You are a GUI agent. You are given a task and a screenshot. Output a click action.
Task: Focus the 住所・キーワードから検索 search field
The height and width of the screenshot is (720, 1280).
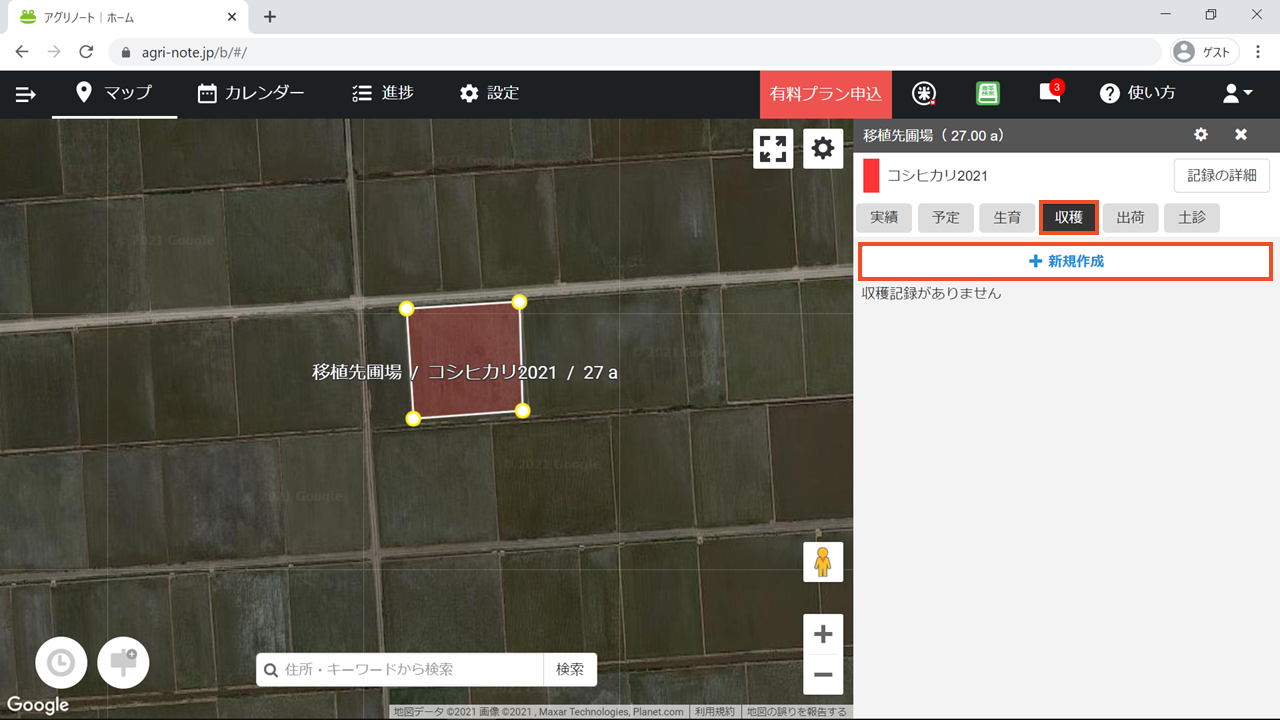(400, 669)
